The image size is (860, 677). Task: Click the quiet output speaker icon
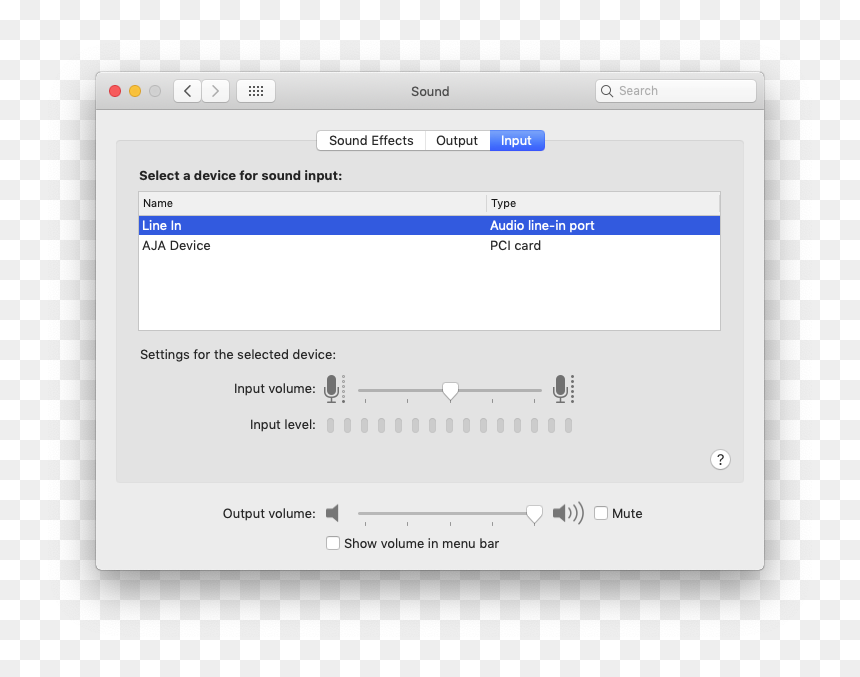point(332,514)
